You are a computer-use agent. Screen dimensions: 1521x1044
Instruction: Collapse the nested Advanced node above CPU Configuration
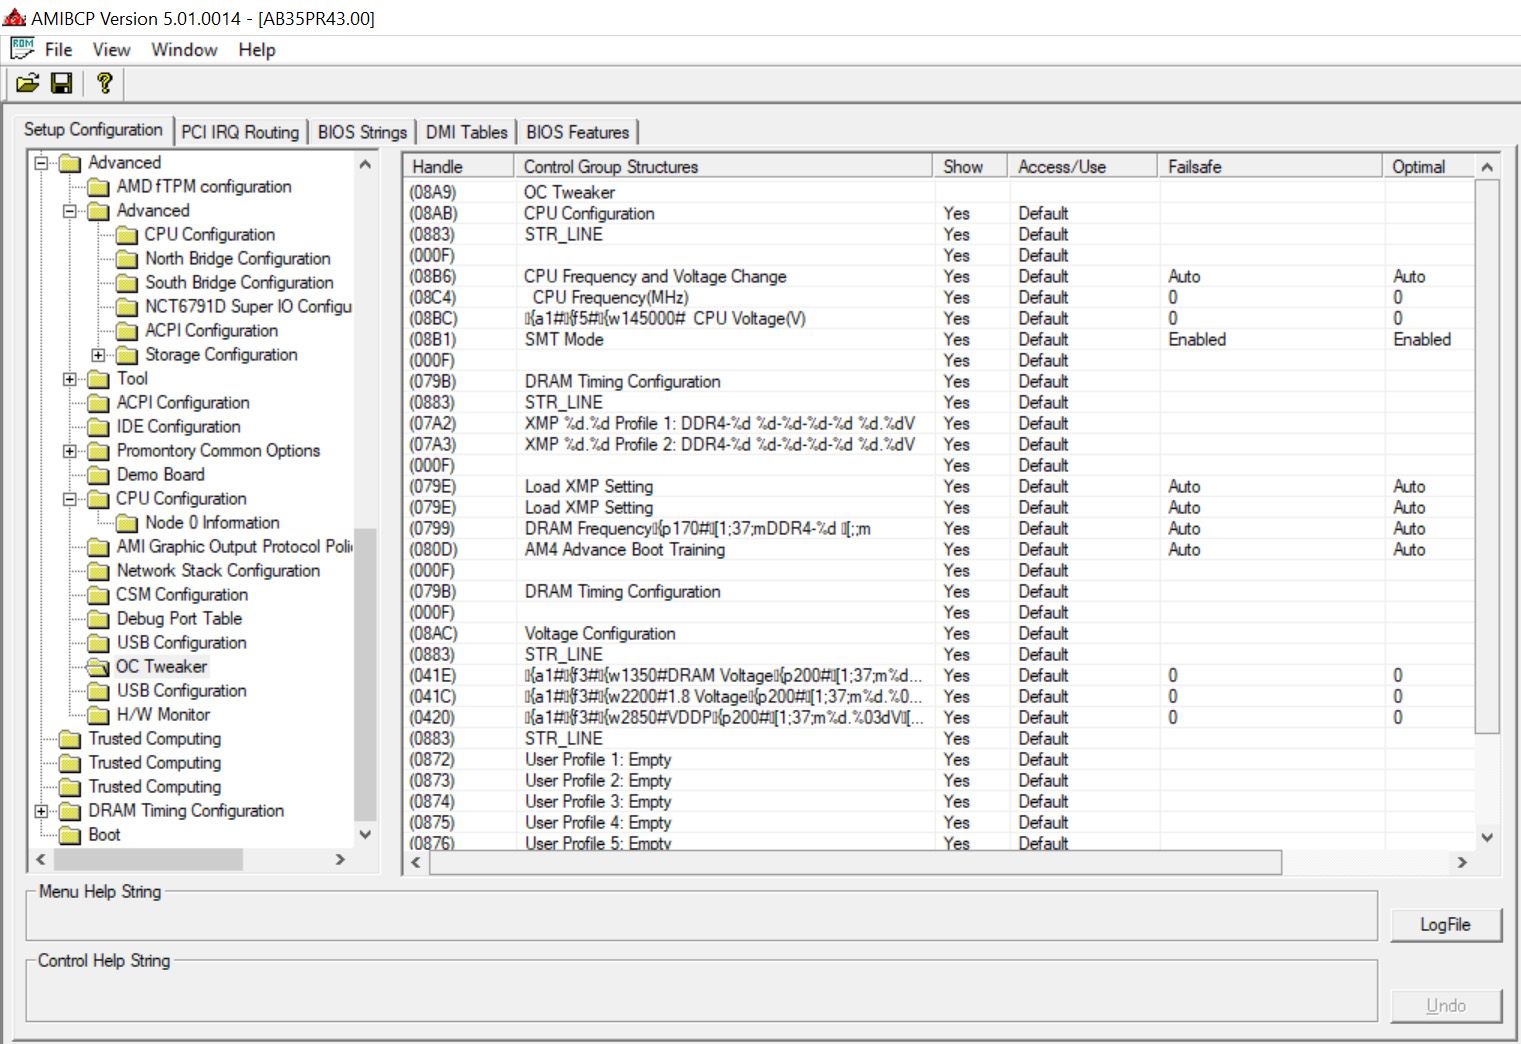pos(69,211)
